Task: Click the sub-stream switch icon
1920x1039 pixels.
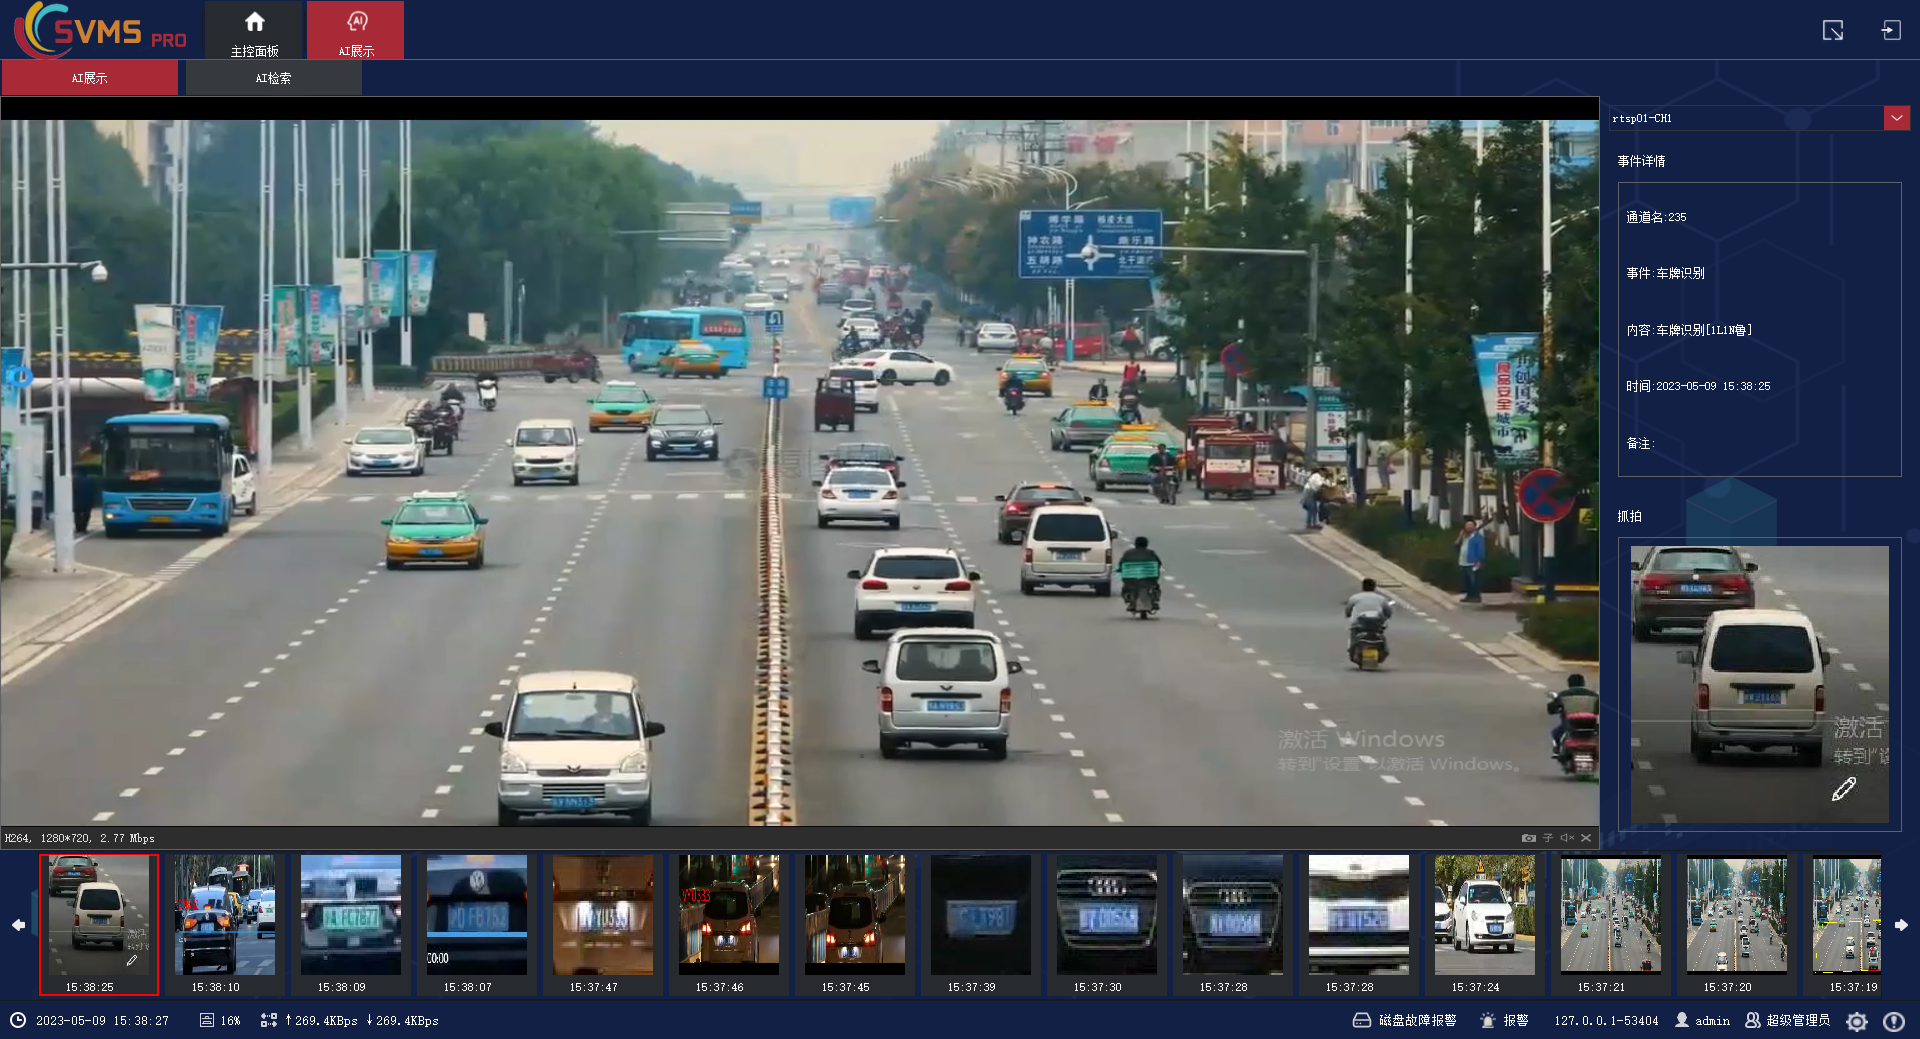Action: (x=1548, y=838)
